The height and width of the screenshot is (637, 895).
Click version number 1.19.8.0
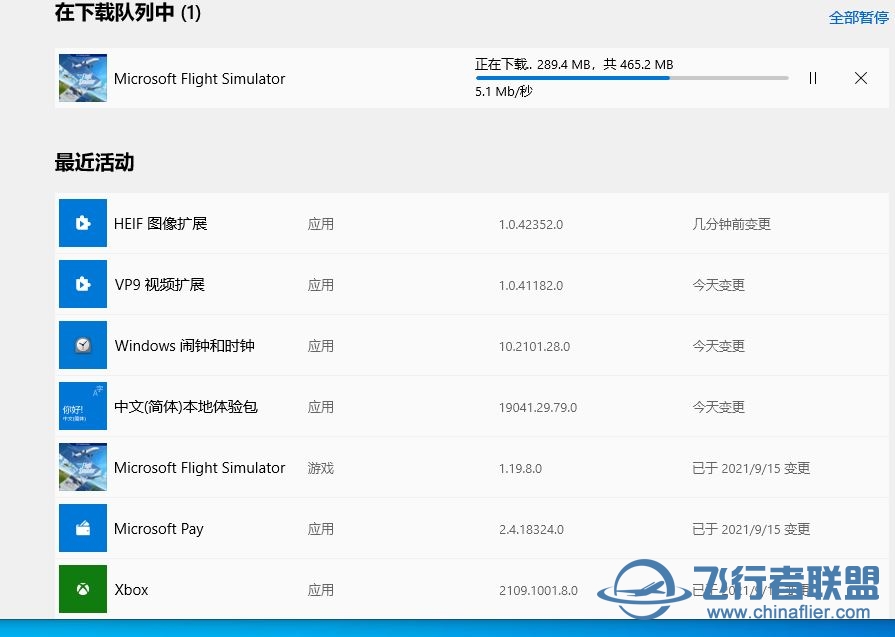[520, 469]
